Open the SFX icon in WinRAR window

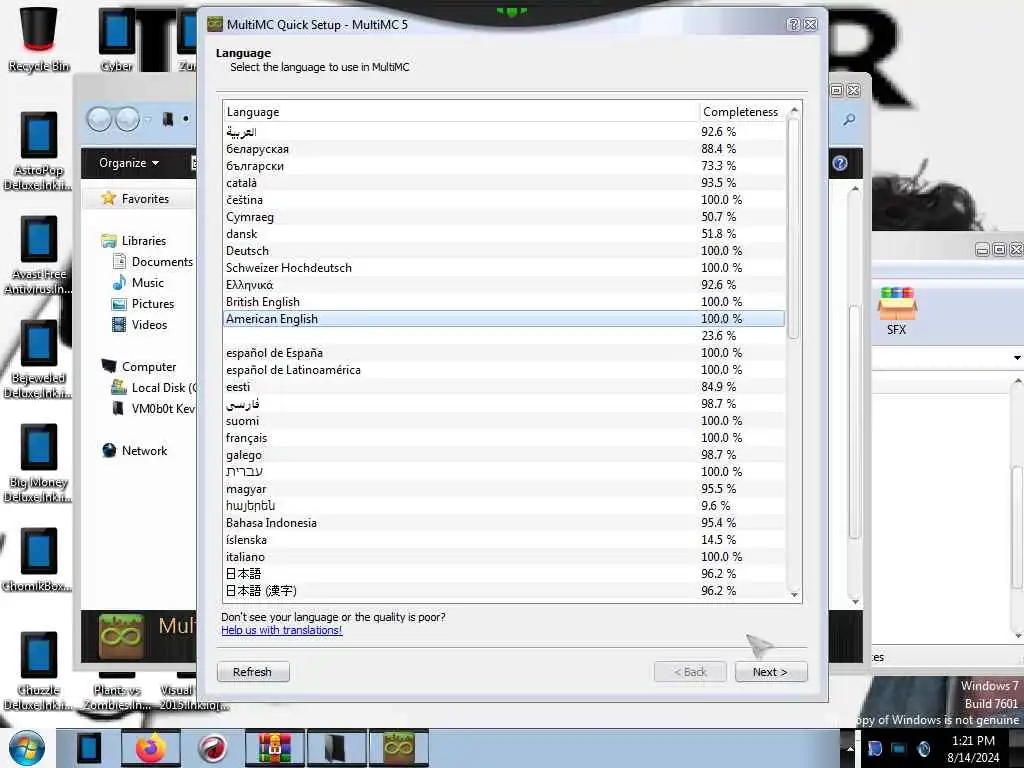point(897,311)
